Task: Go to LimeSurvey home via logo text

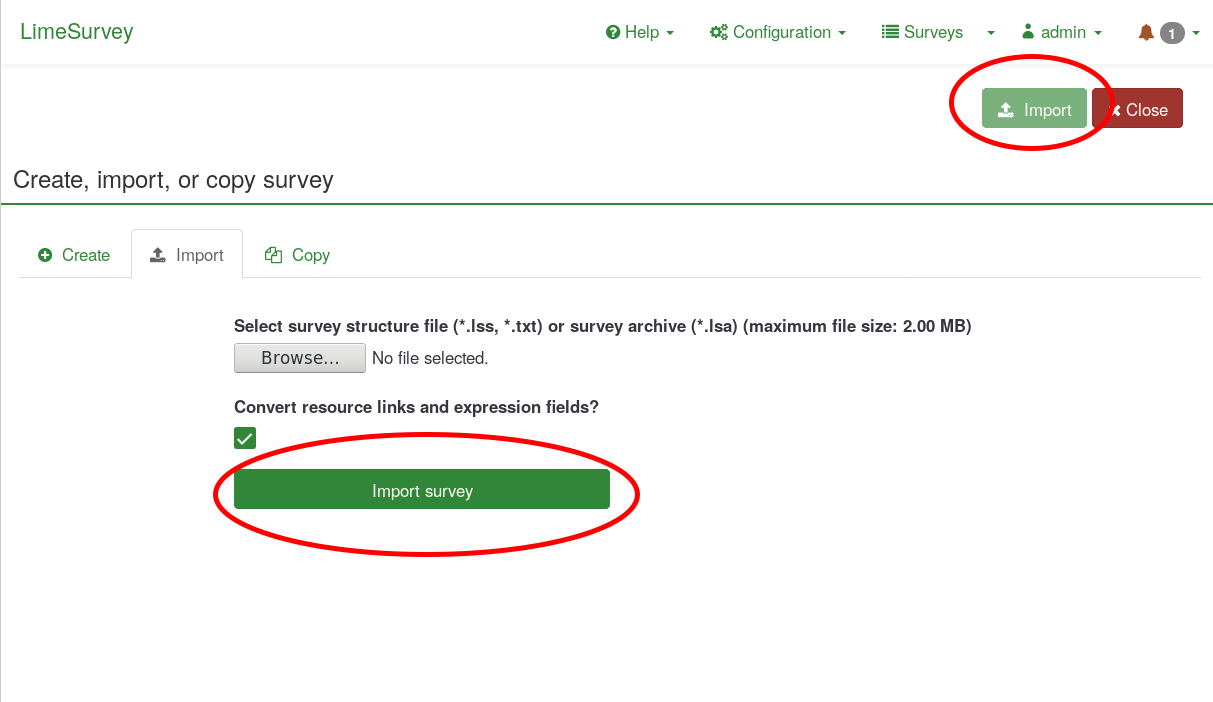Action: click(x=77, y=32)
